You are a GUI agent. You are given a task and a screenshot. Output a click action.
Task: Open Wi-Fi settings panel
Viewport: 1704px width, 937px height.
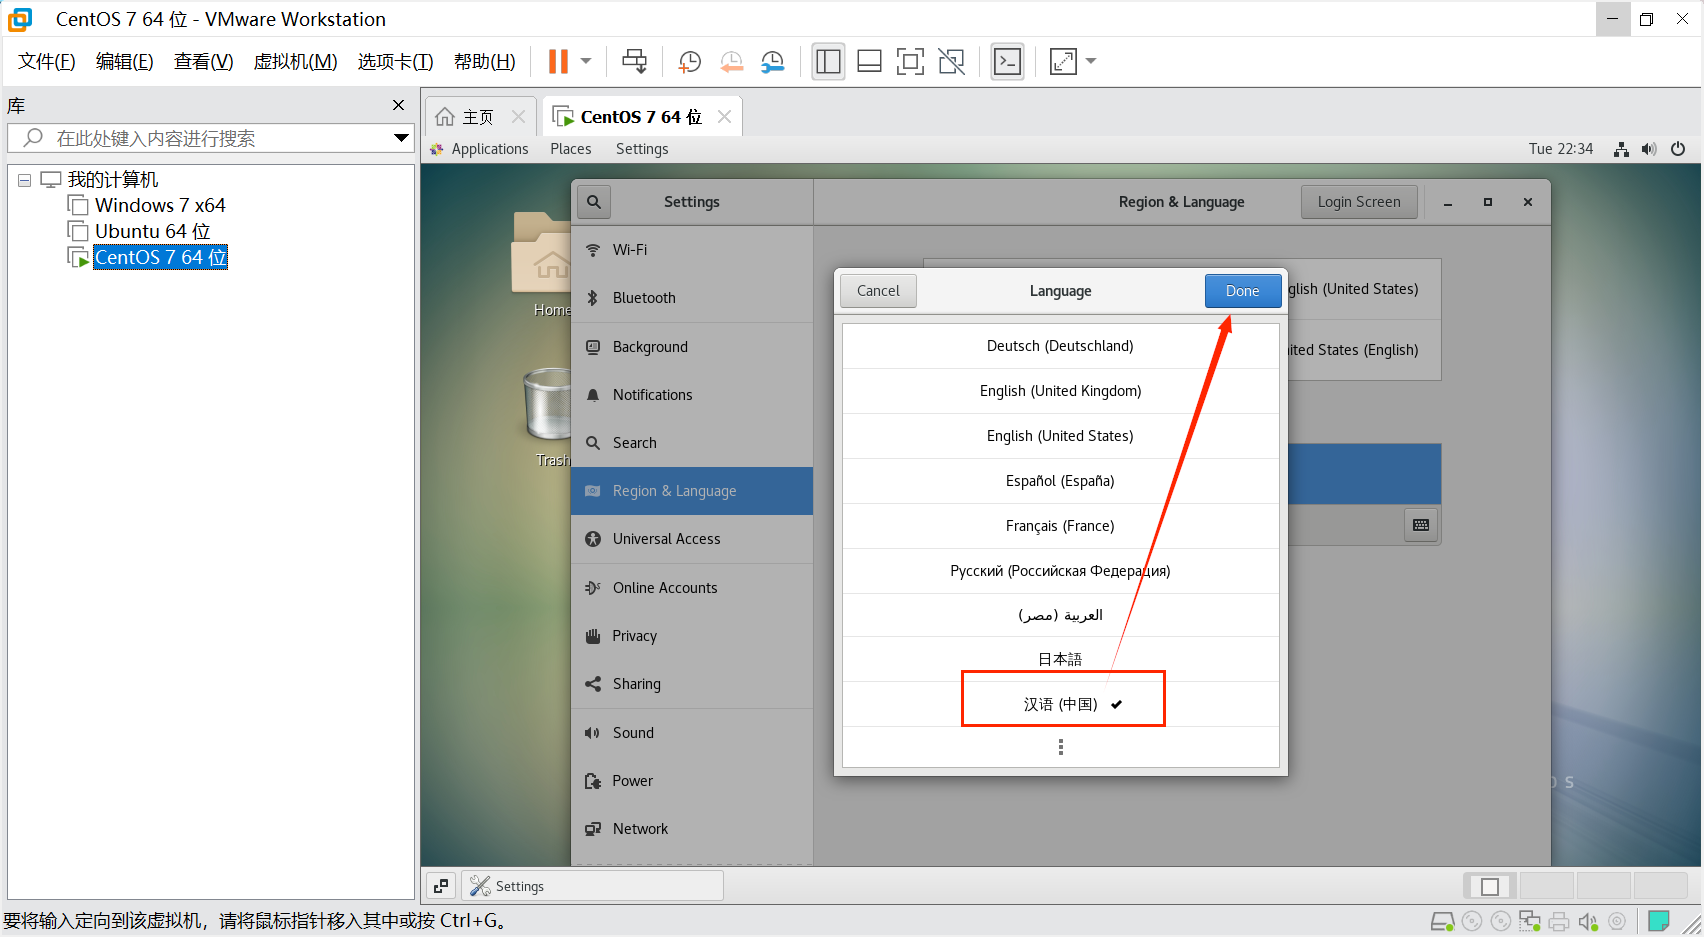click(692, 250)
